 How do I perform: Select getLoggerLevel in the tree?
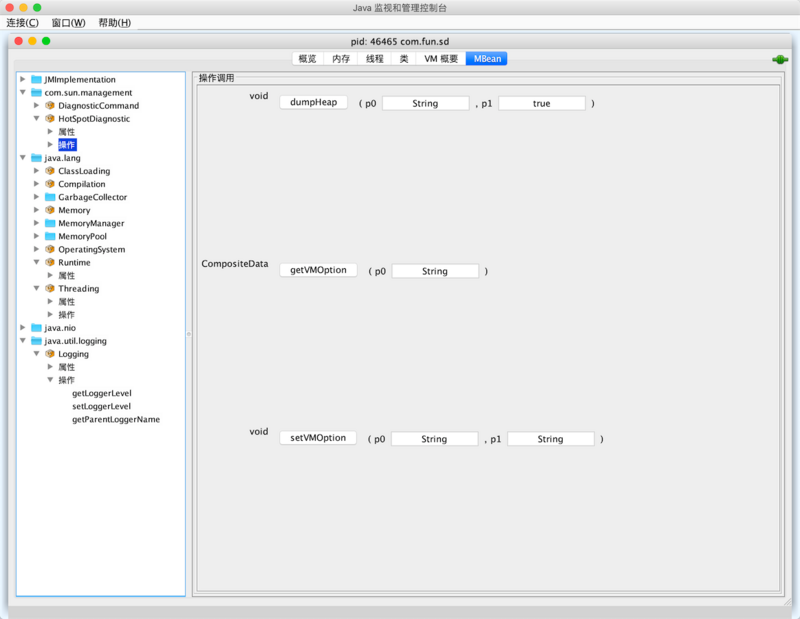[x=102, y=393]
